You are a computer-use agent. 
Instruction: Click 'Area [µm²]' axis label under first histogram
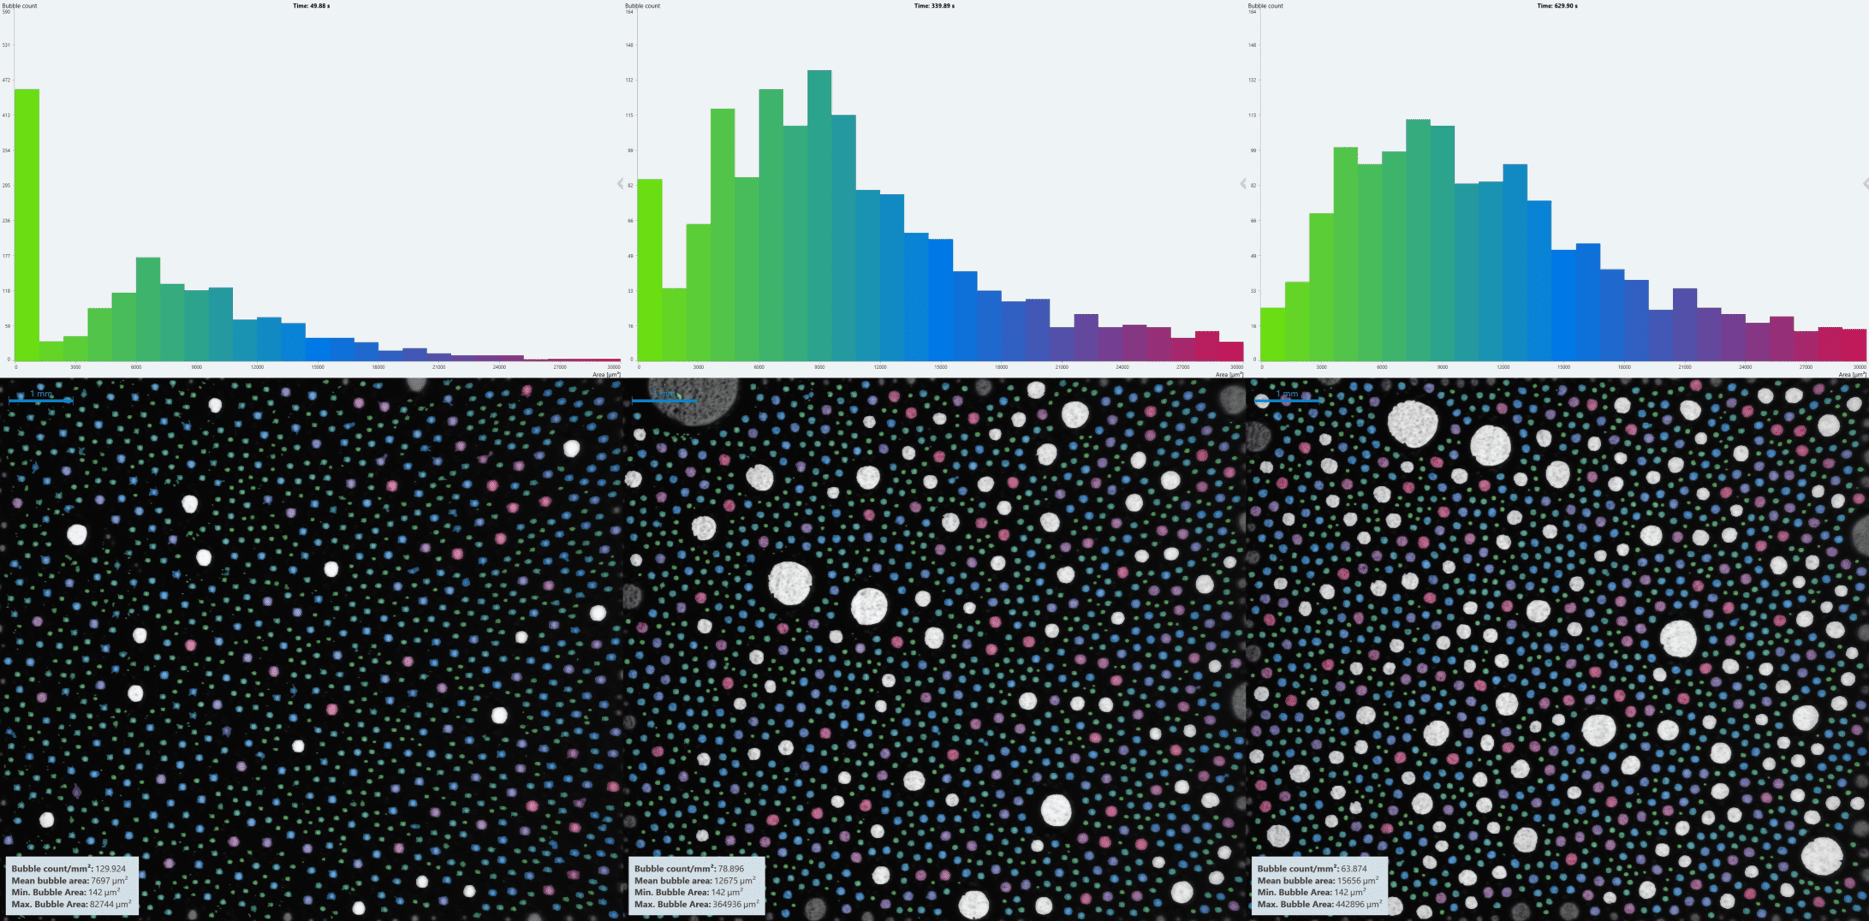coord(606,374)
